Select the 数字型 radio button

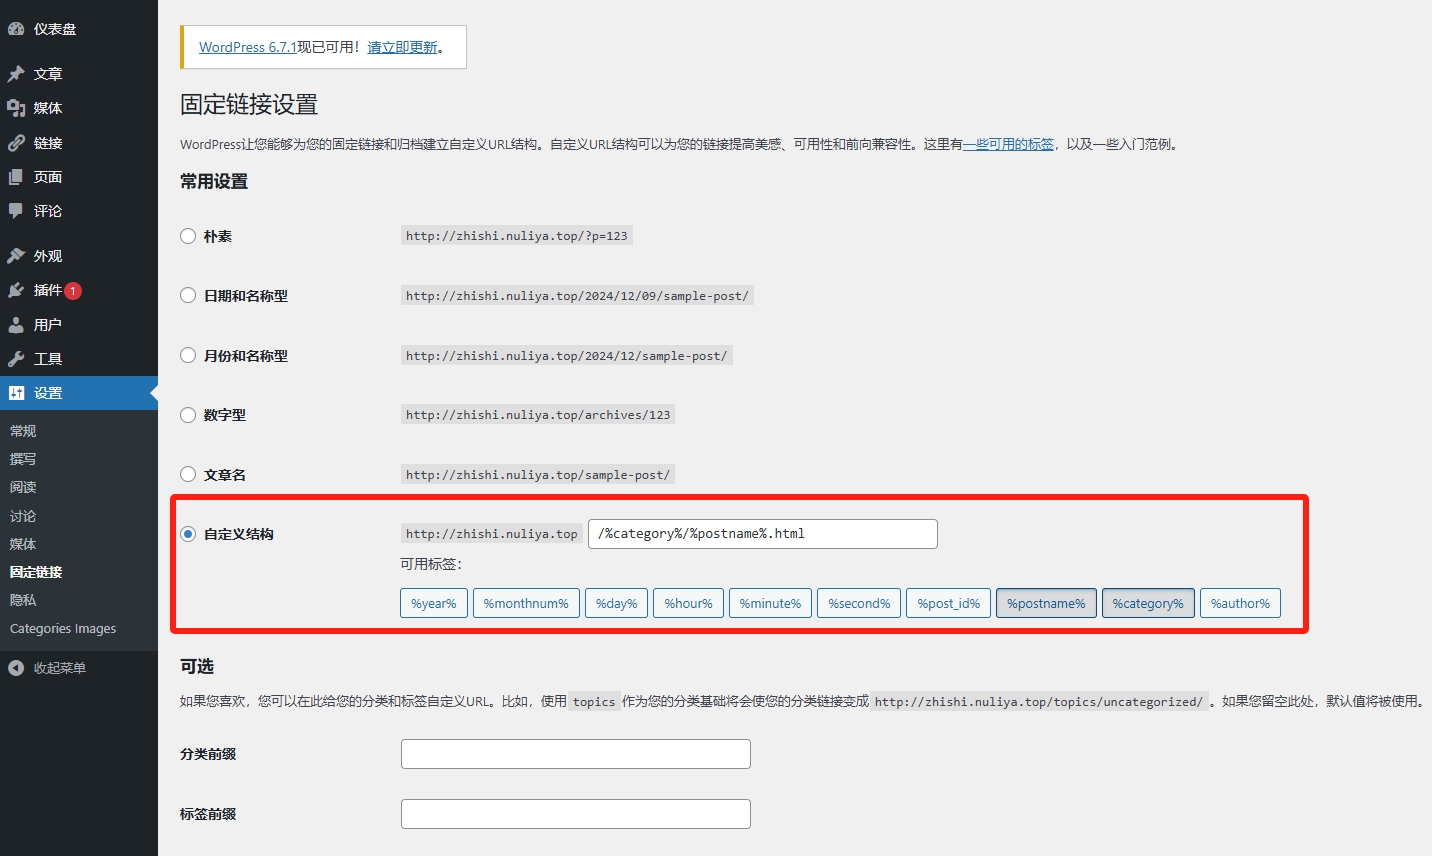point(188,414)
